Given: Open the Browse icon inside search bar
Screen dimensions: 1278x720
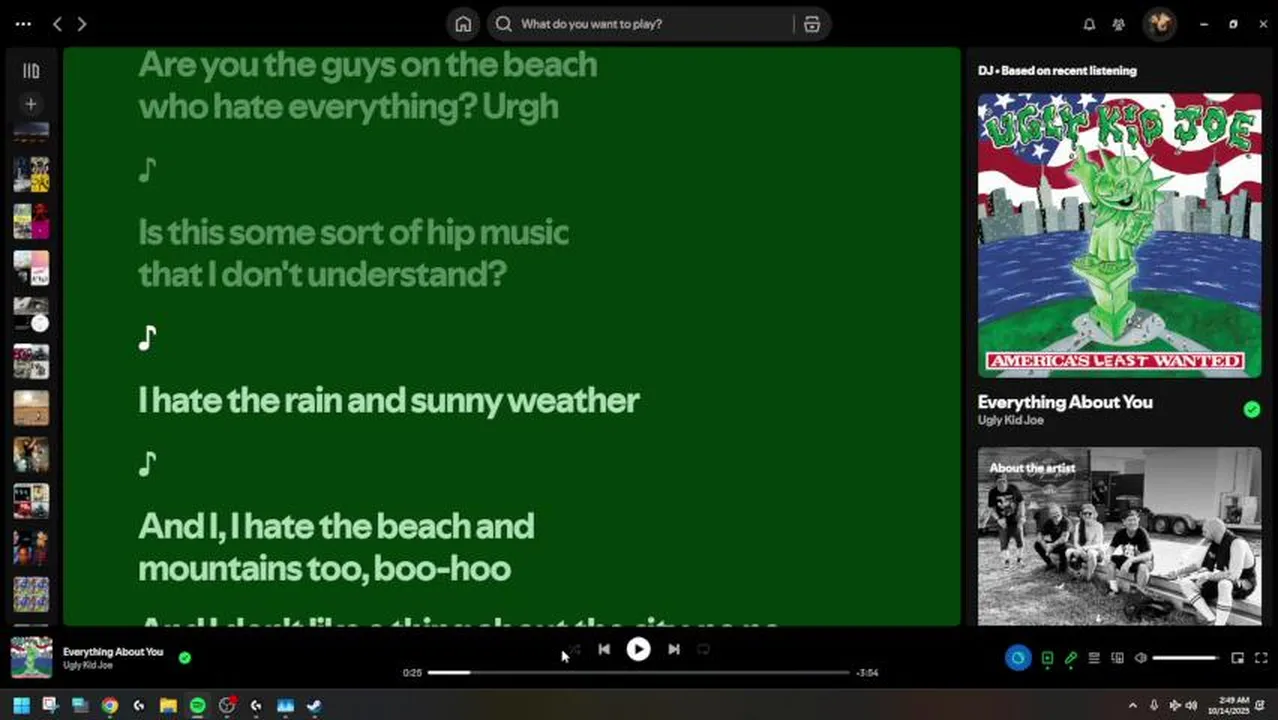Looking at the screenshot, I should (x=812, y=24).
